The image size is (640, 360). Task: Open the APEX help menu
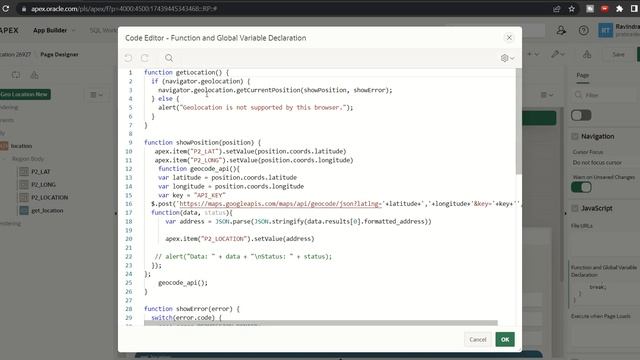(584, 30)
